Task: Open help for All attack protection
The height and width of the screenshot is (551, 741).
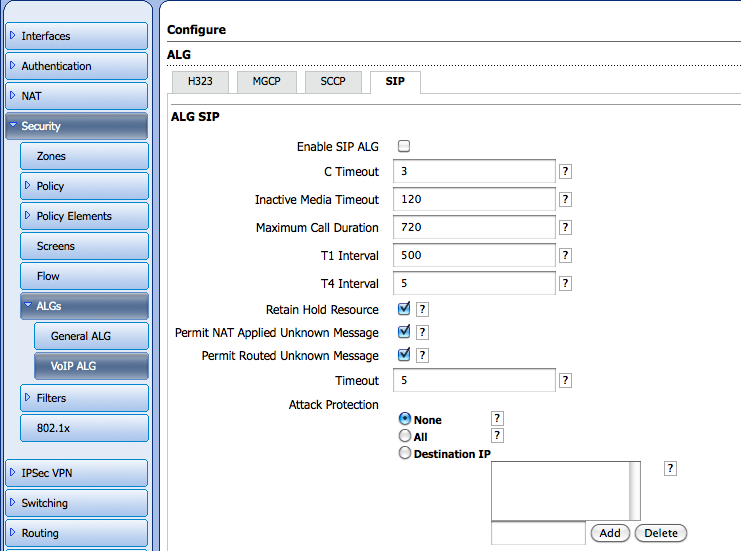Action: coord(497,436)
